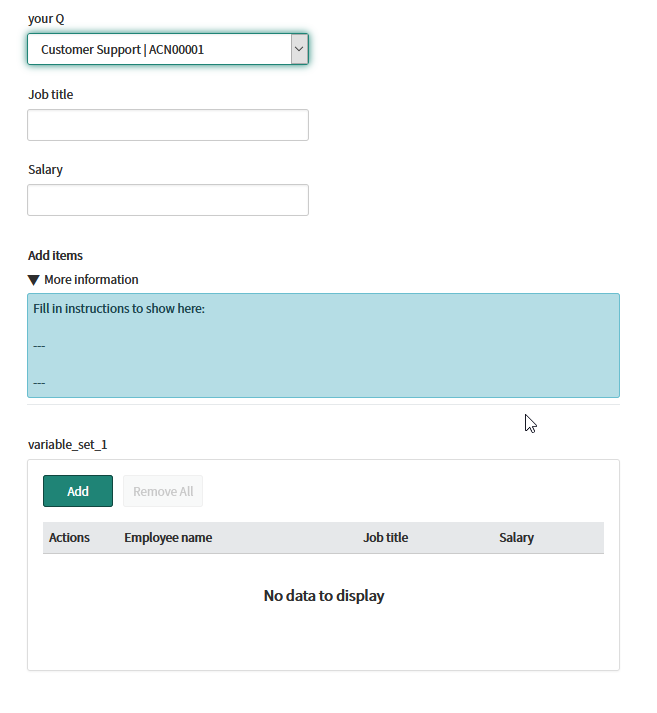
Task: Click the green Add button
Action: [x=78, y=491]
